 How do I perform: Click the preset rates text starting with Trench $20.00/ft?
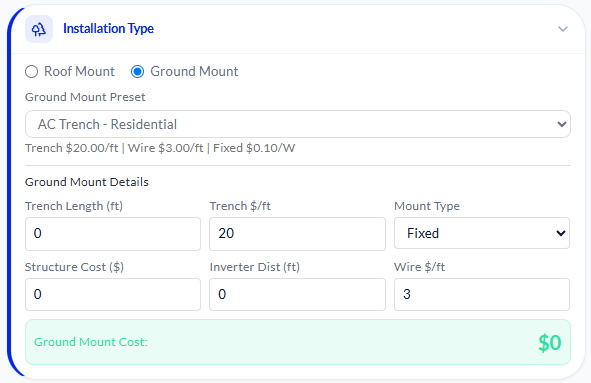[x=160, y=148]
